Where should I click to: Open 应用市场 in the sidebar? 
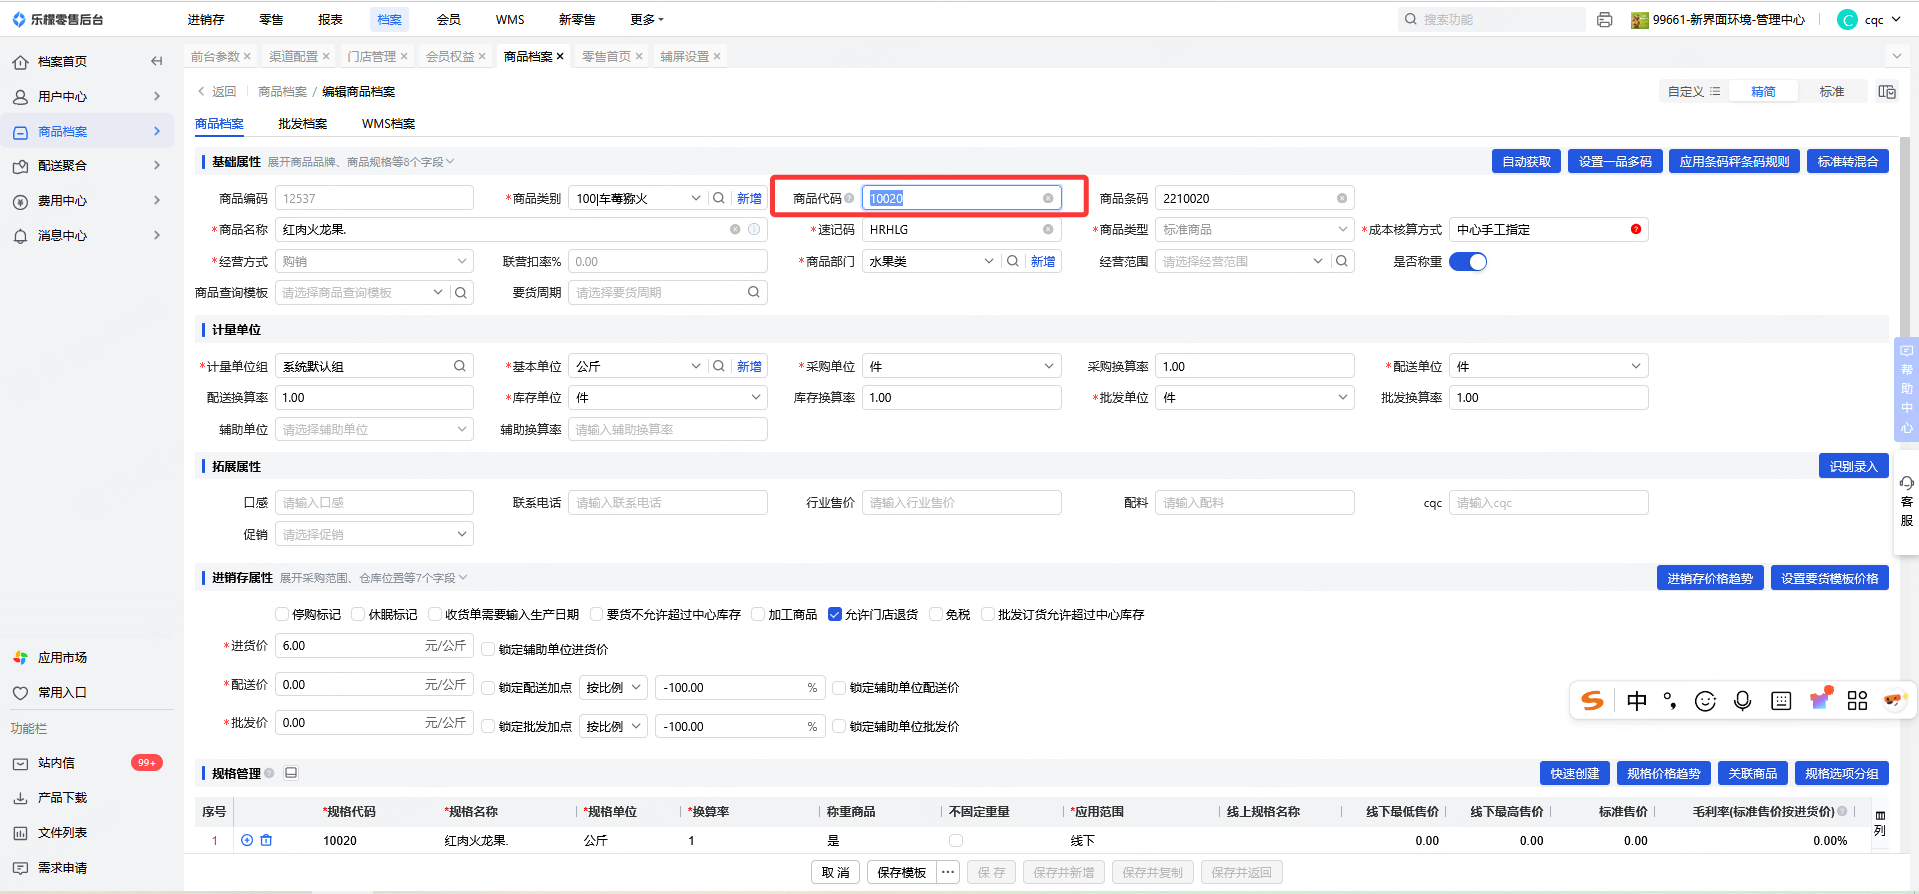[62, 658]
